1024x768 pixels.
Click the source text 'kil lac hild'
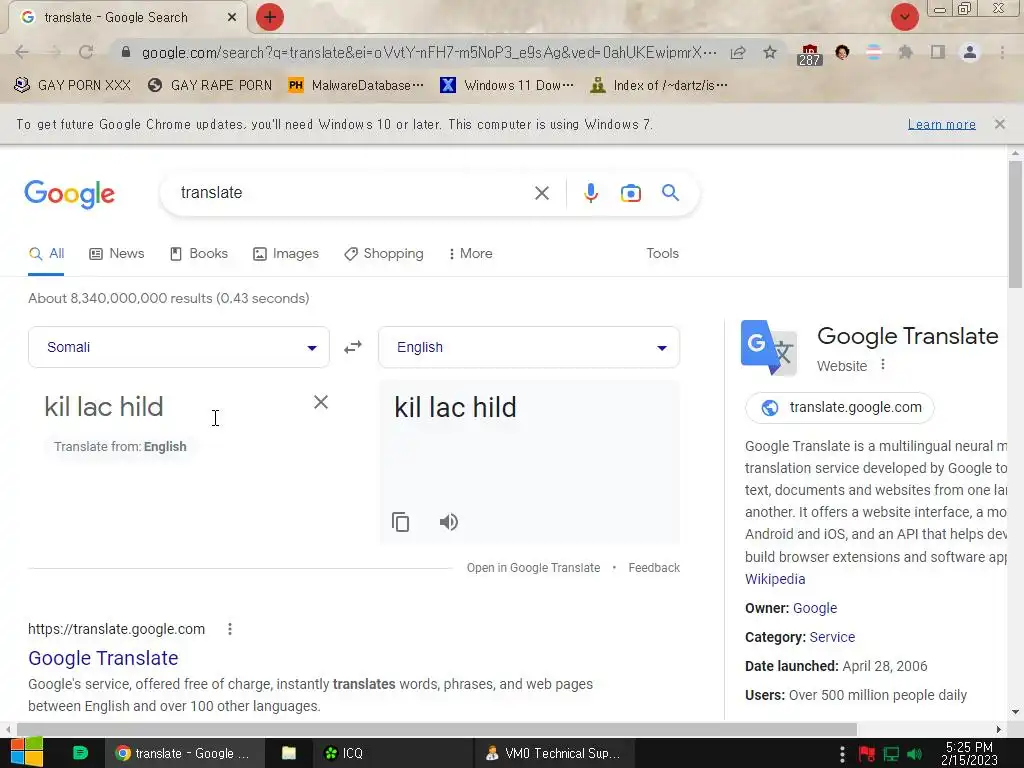(x=104, y=407)
